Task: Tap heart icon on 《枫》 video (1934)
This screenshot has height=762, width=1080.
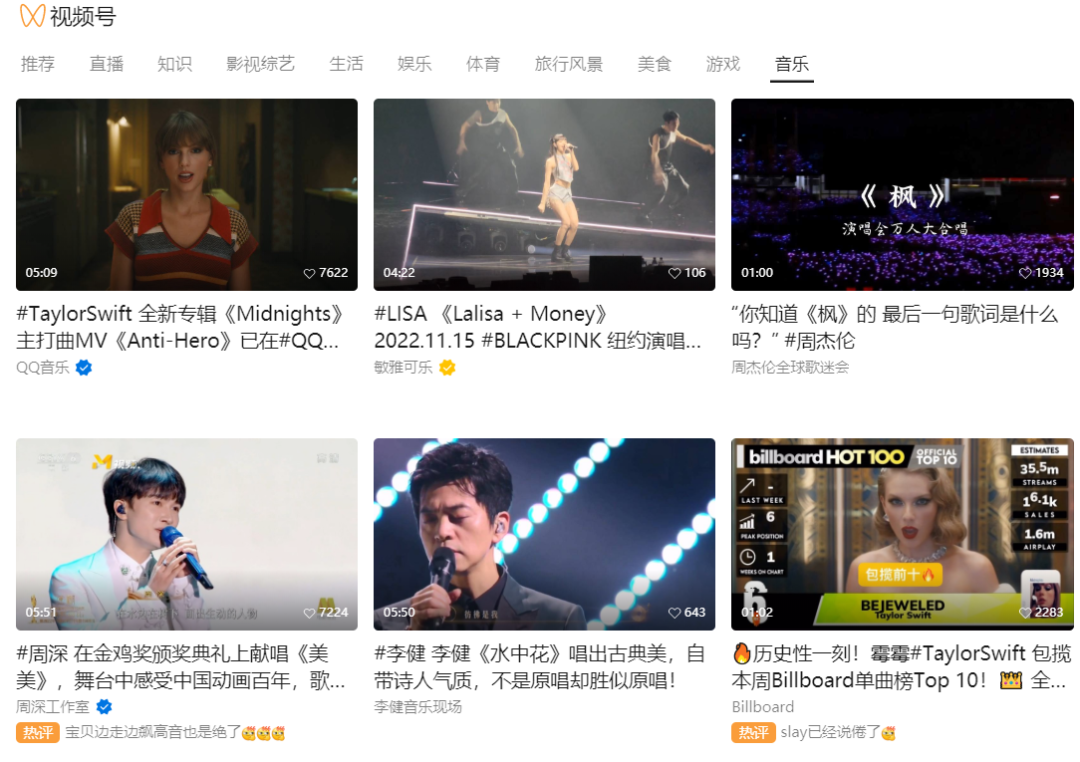Action: (x=1025, y=274)
